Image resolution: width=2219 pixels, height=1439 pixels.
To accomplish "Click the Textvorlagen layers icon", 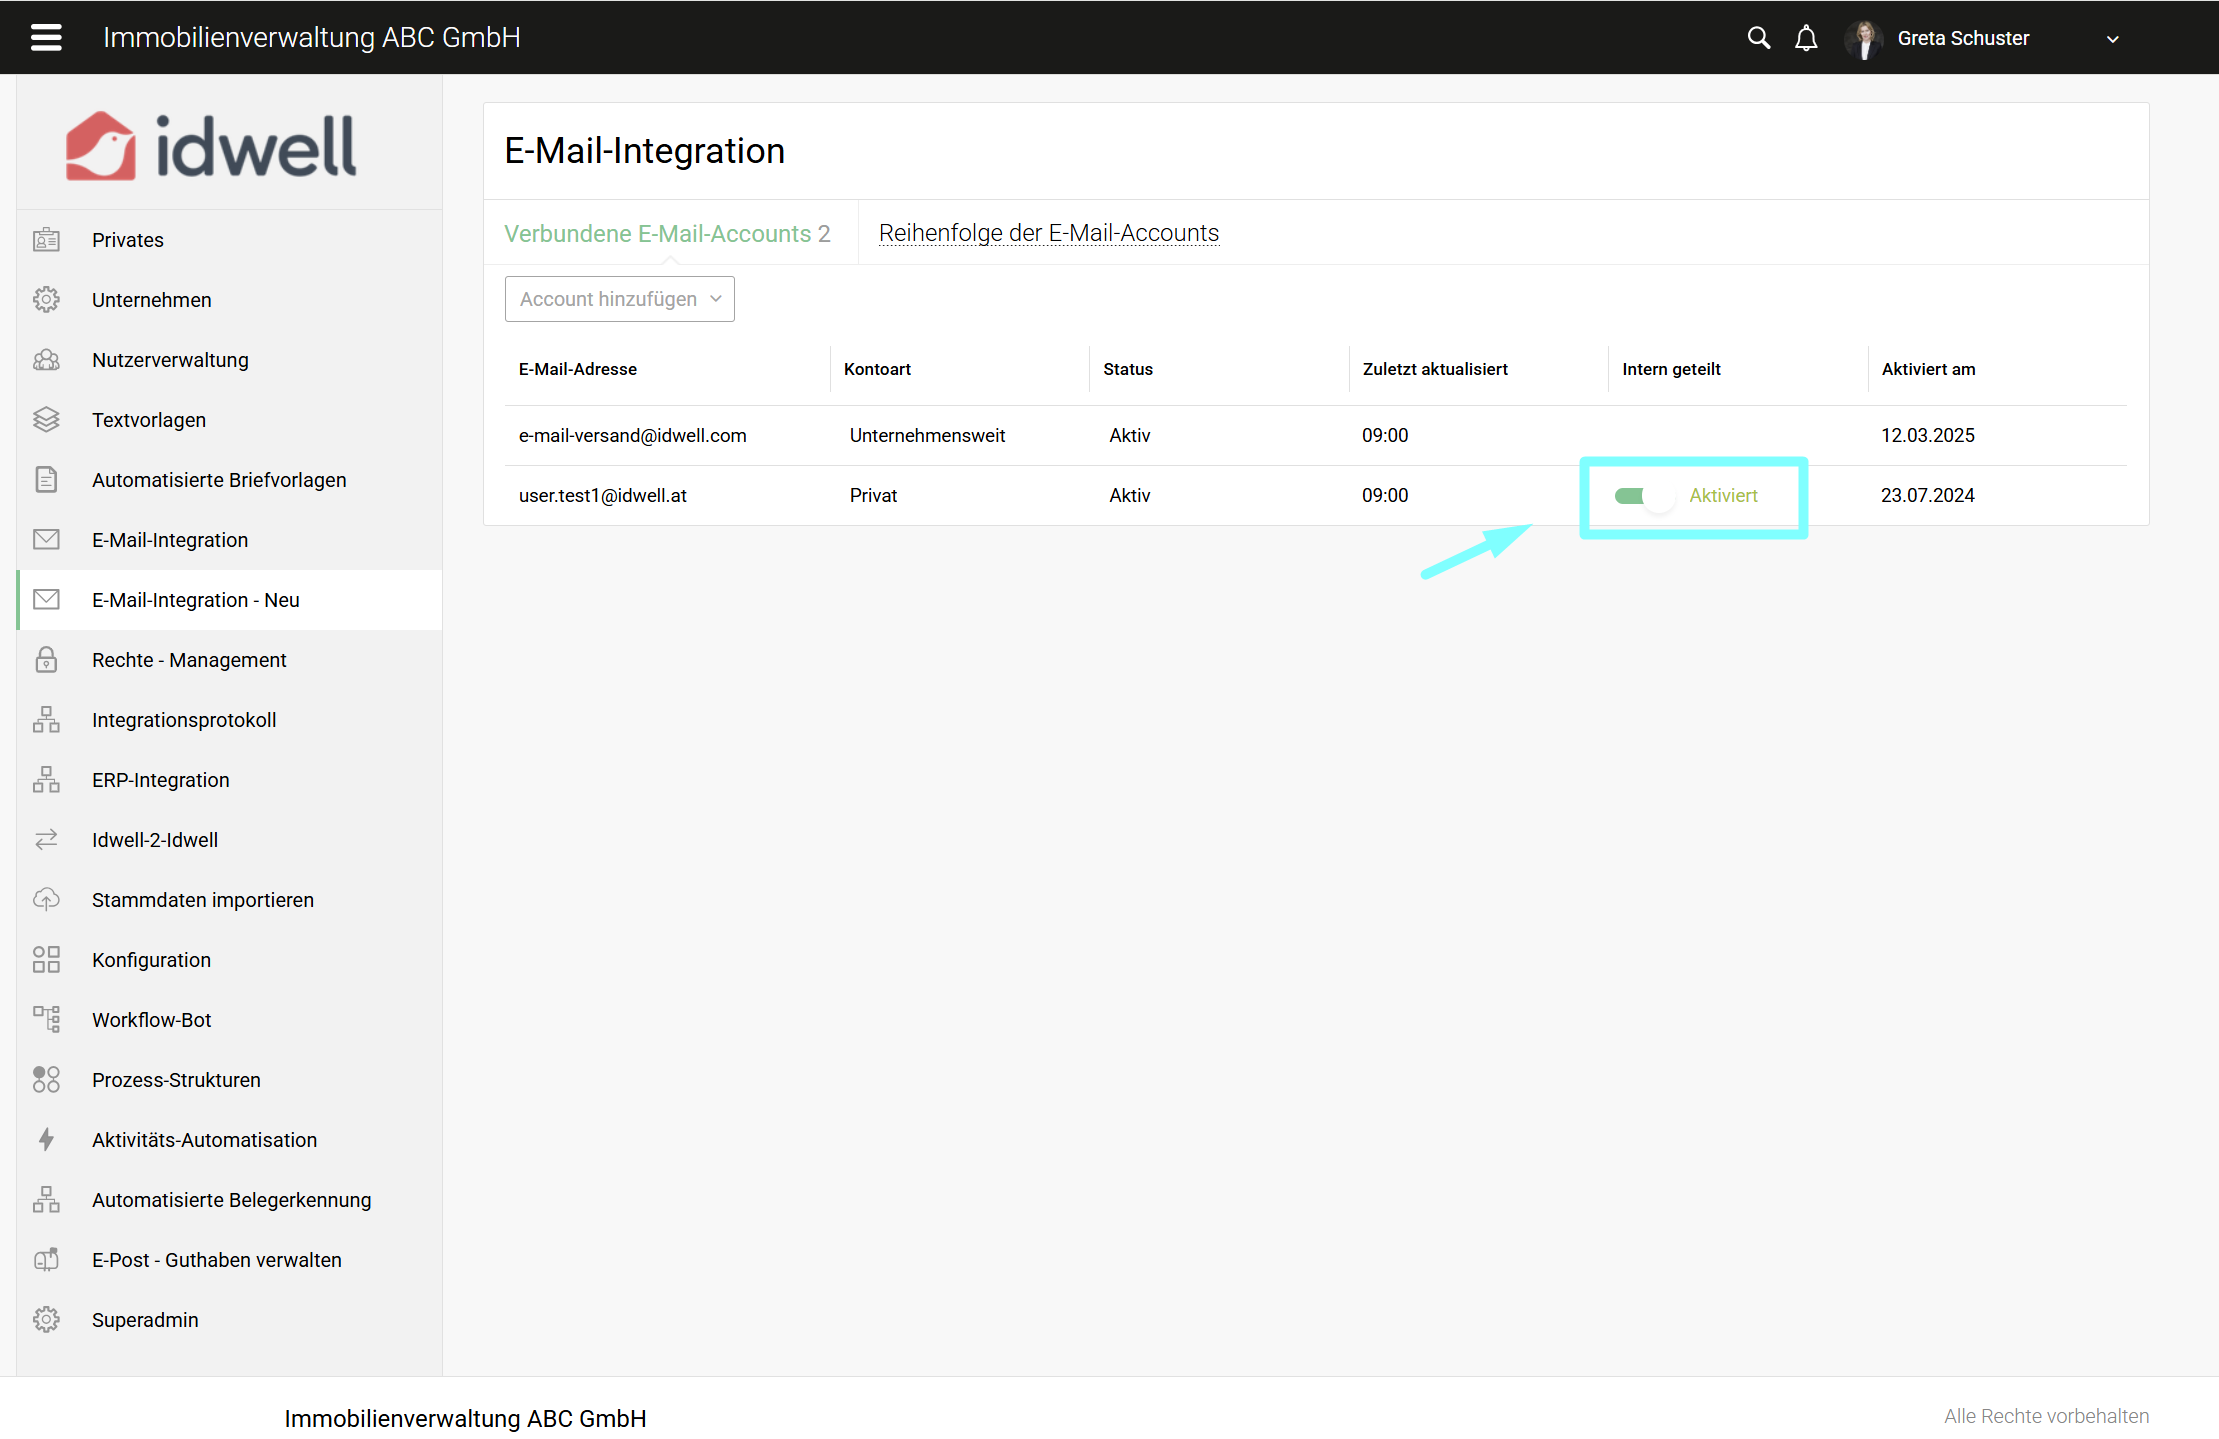I will click(x=46, y=419).
